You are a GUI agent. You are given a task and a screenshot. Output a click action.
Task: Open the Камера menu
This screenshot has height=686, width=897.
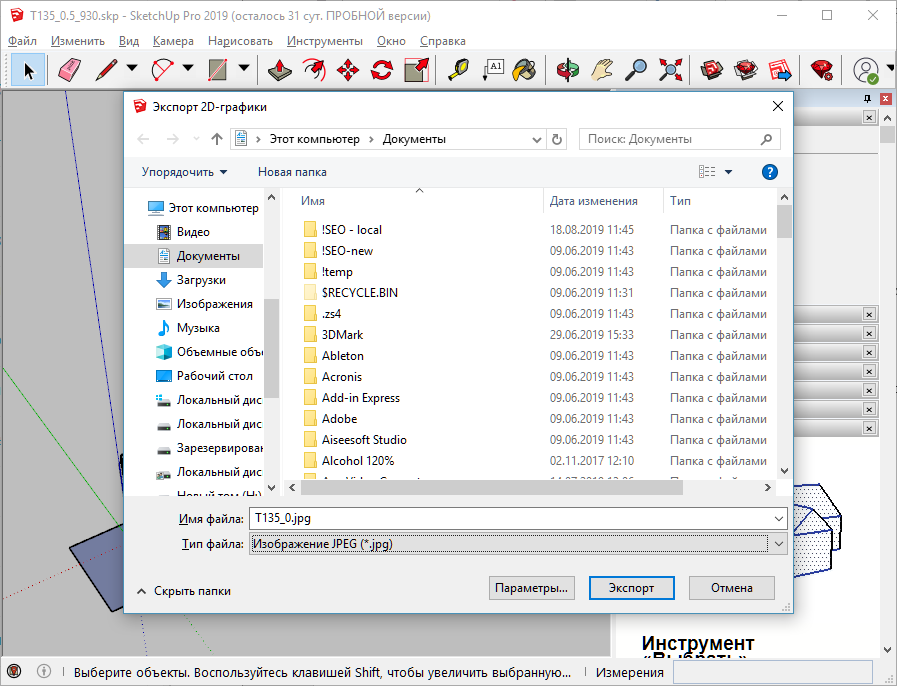point(173,41)
